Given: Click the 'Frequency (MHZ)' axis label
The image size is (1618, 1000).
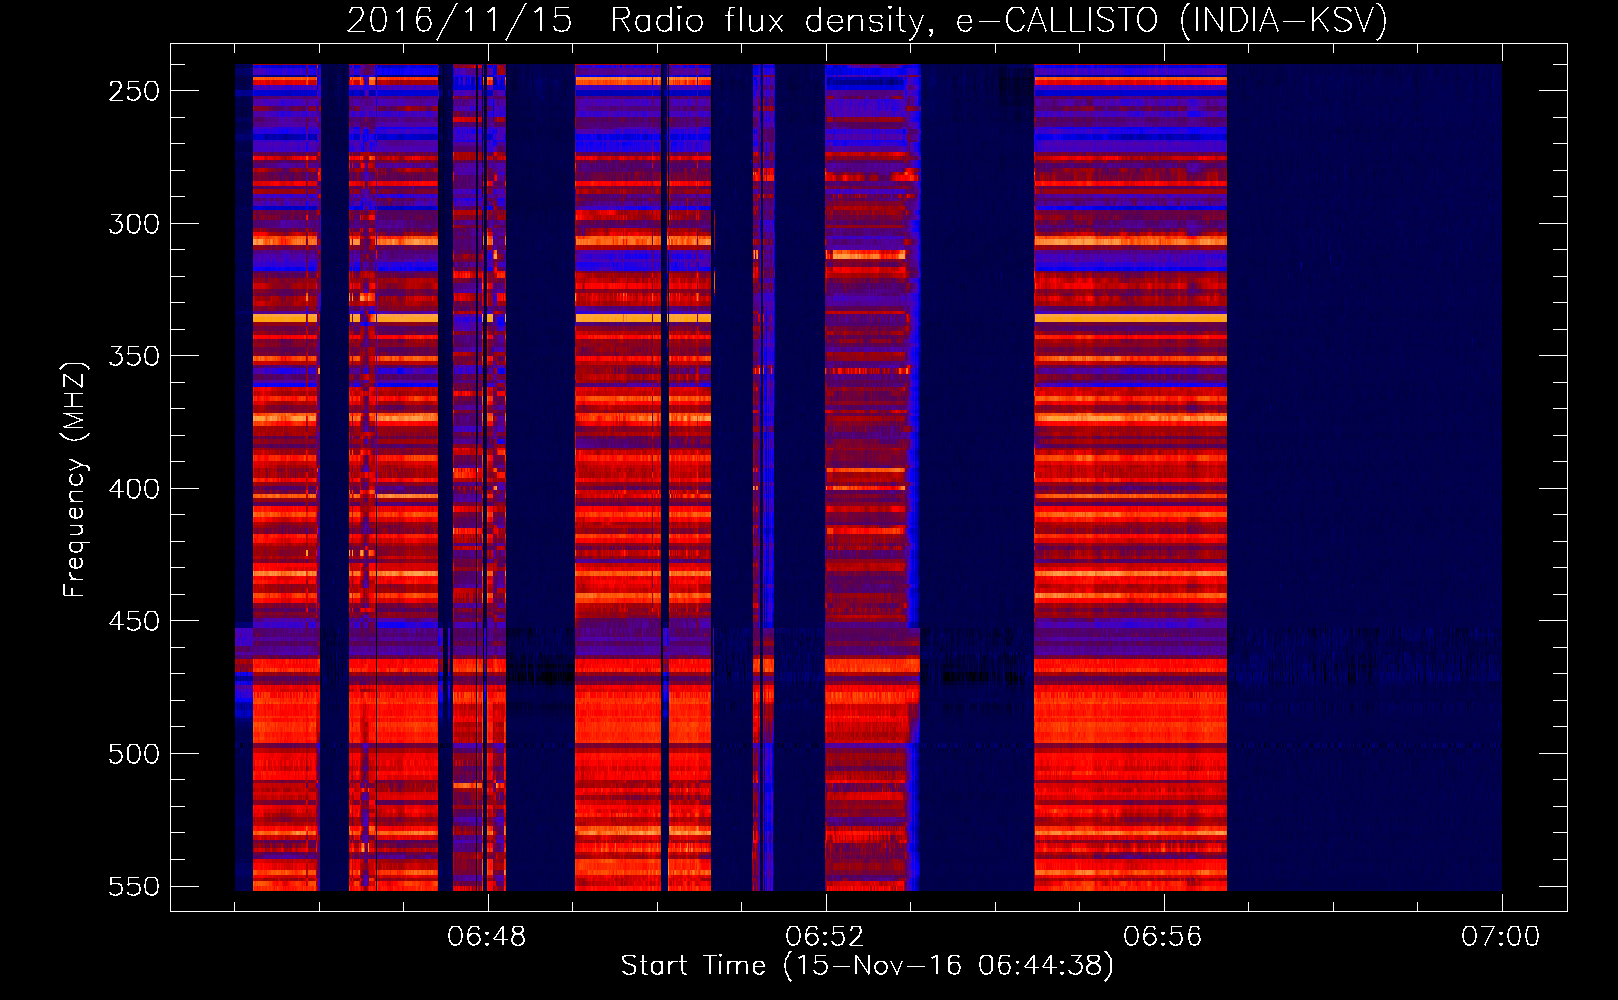Looking at the screenshot, I should pyautogui.click(x=74, y=480).
